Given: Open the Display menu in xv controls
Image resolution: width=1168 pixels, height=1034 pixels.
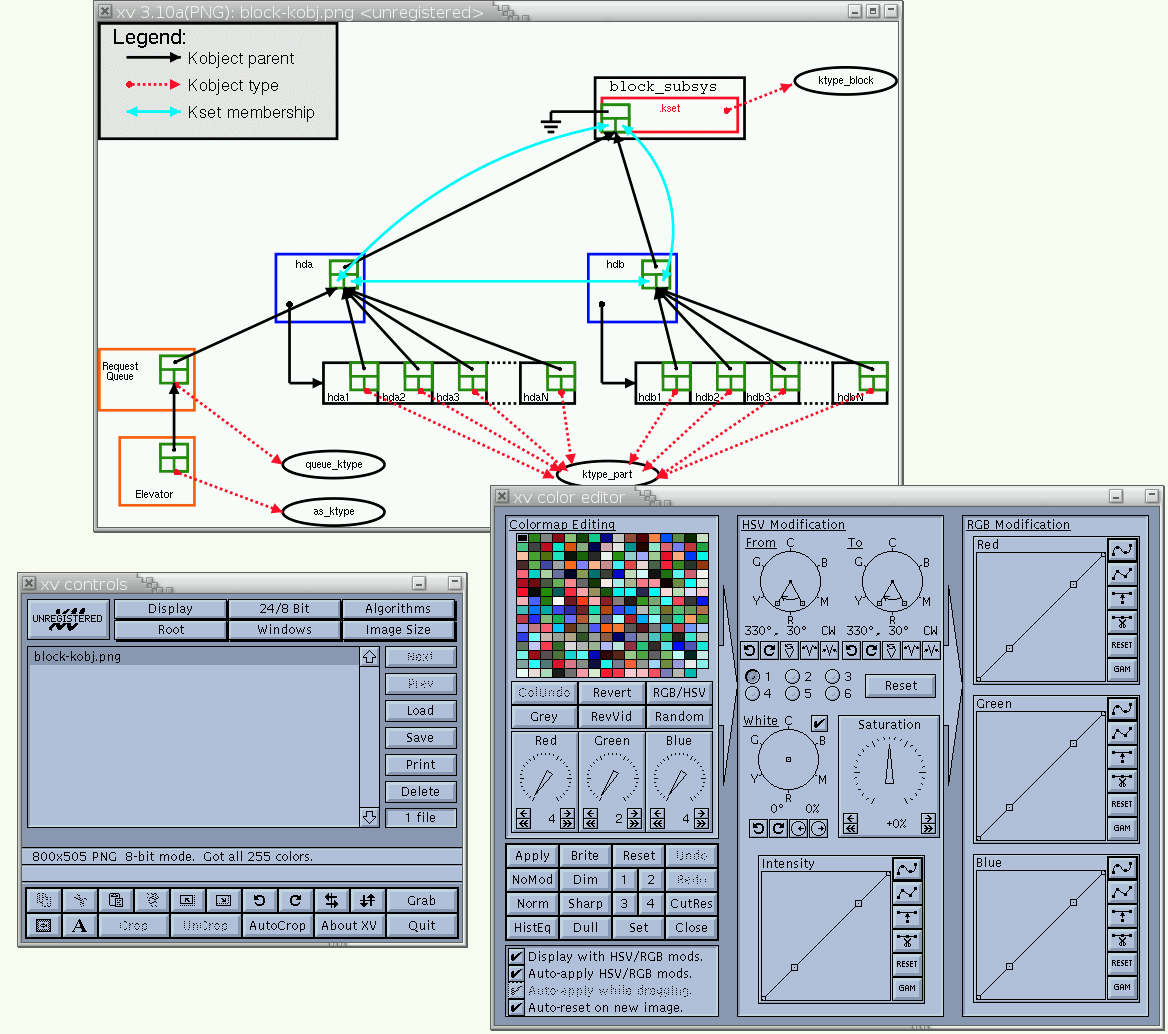Looking at the screenshot, I should click(170, 608).
